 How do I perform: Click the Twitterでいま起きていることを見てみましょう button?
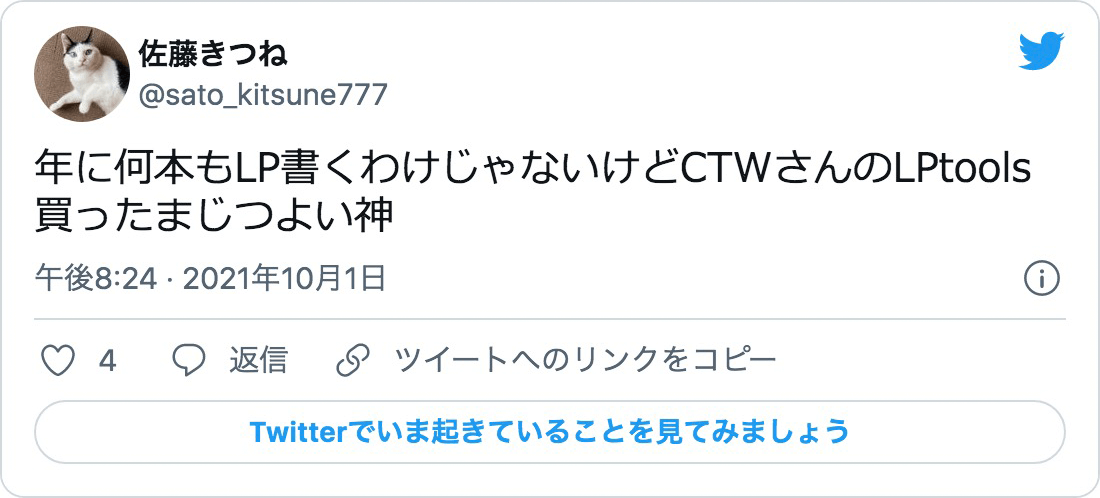[x=550, y=432]
